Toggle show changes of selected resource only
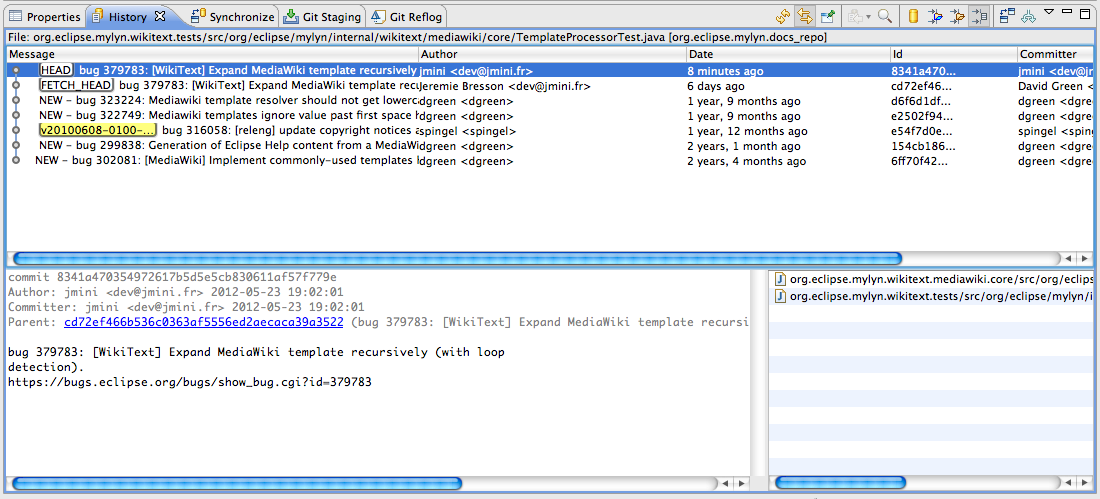 pyautogui.click(x=979, y=15)
